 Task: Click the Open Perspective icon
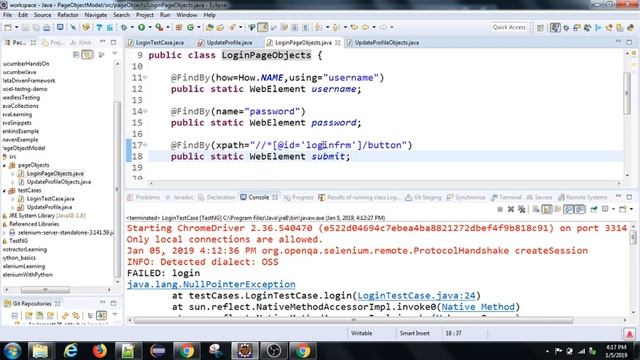[x=540, y=28]
